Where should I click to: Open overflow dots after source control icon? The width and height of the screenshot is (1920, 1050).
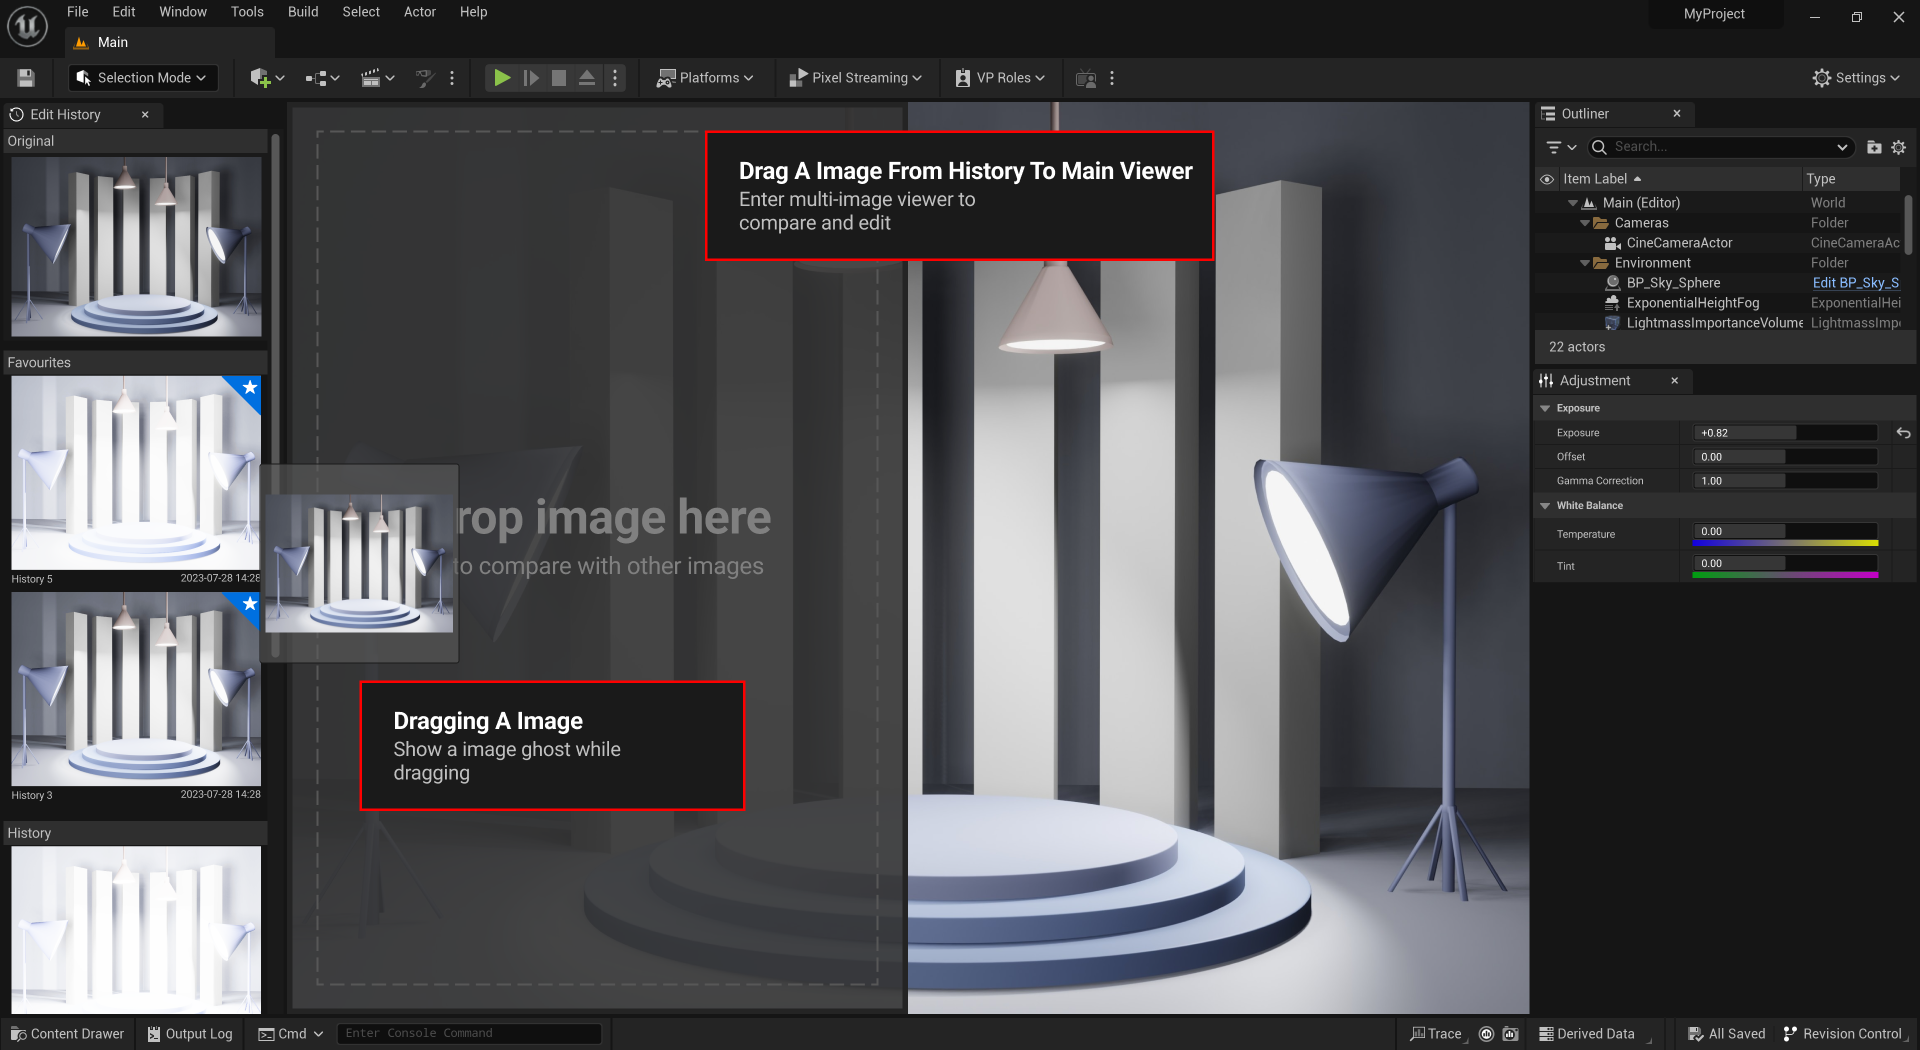(x=452, y=78)
